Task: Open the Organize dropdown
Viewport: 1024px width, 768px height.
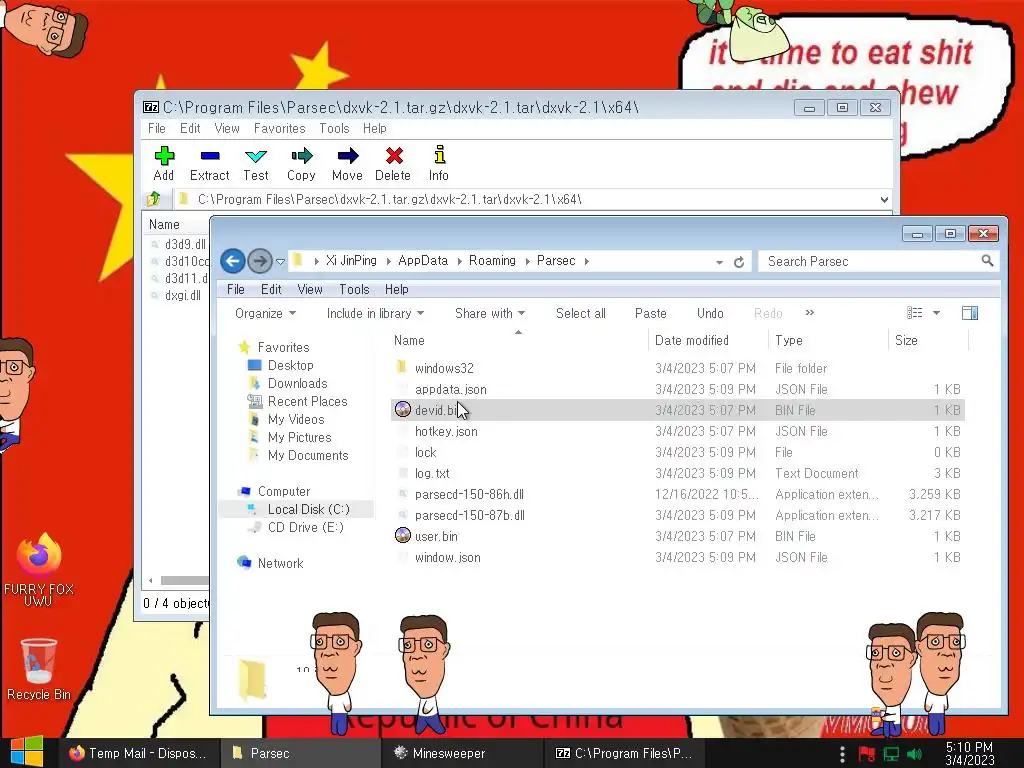Action: point(265,313)
